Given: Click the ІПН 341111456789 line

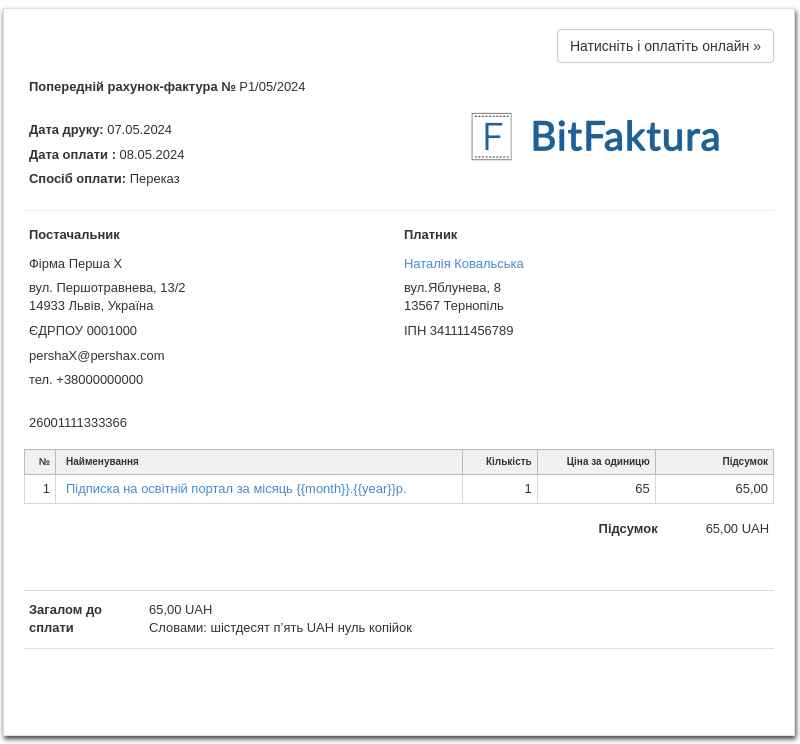Looking at the screenshot, I should 459,331.
